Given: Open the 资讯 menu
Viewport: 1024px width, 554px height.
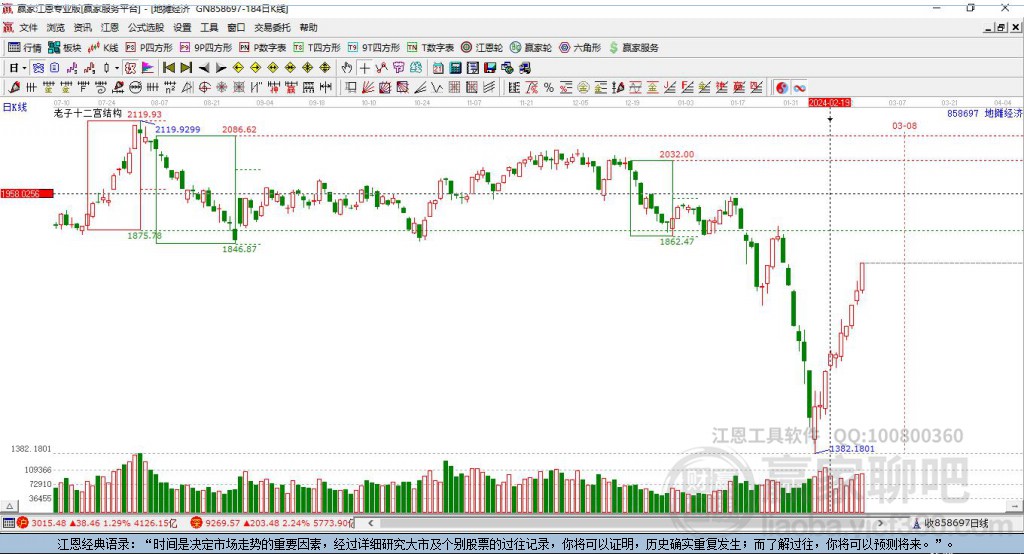Looking at the screenshot, I should tap(82, 27).
